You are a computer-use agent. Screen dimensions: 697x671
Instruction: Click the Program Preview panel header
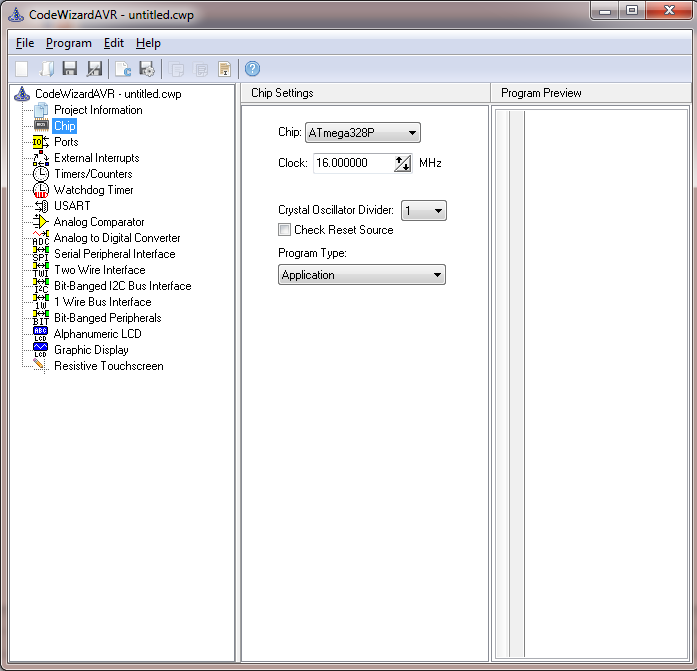(591, 93)
